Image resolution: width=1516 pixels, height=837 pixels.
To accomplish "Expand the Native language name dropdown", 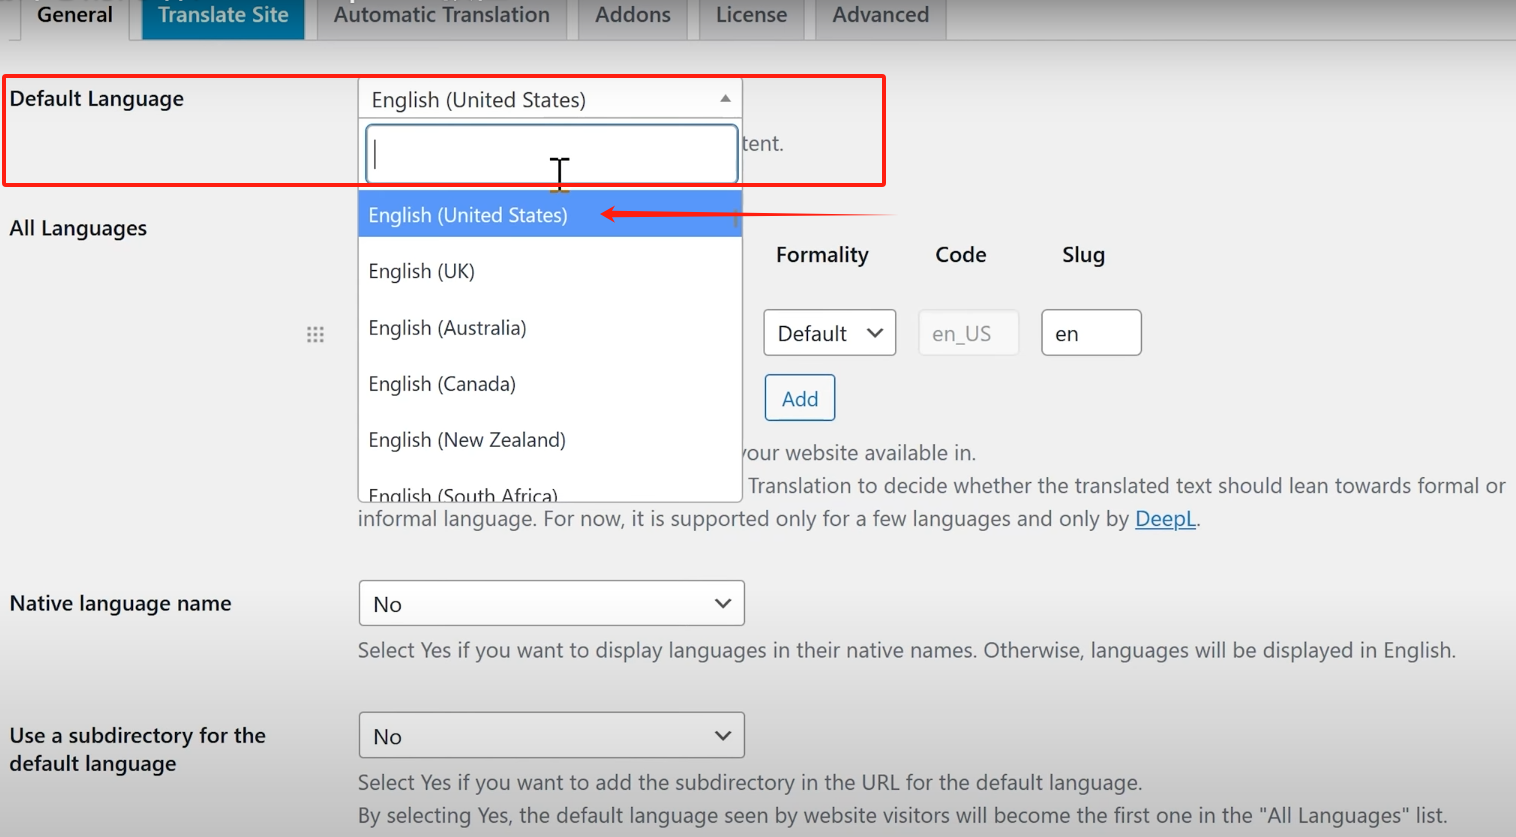I will coord(551,604).
